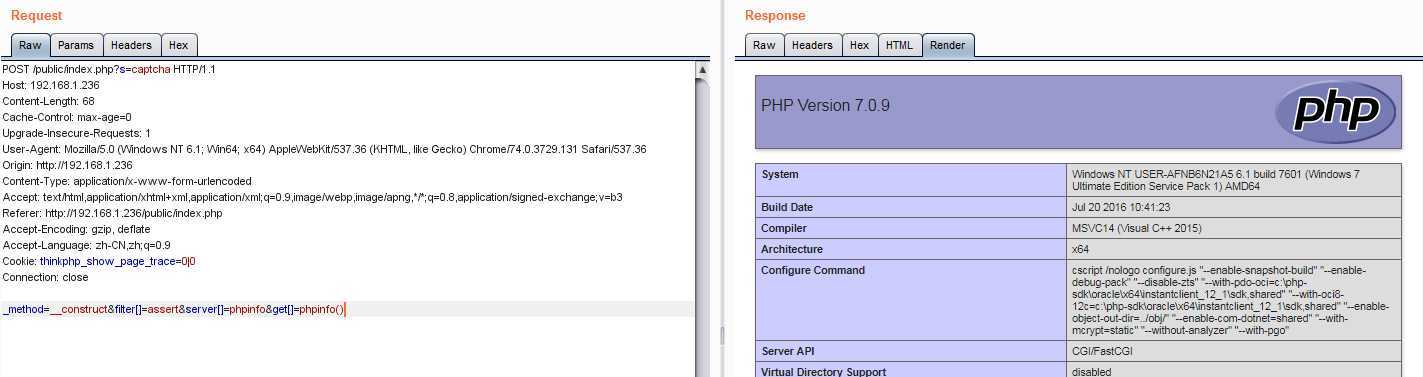Click the Accept-Encoding: gzip, deflate line
This screenshot has height=377, width=1423.
tap(77, 229)
